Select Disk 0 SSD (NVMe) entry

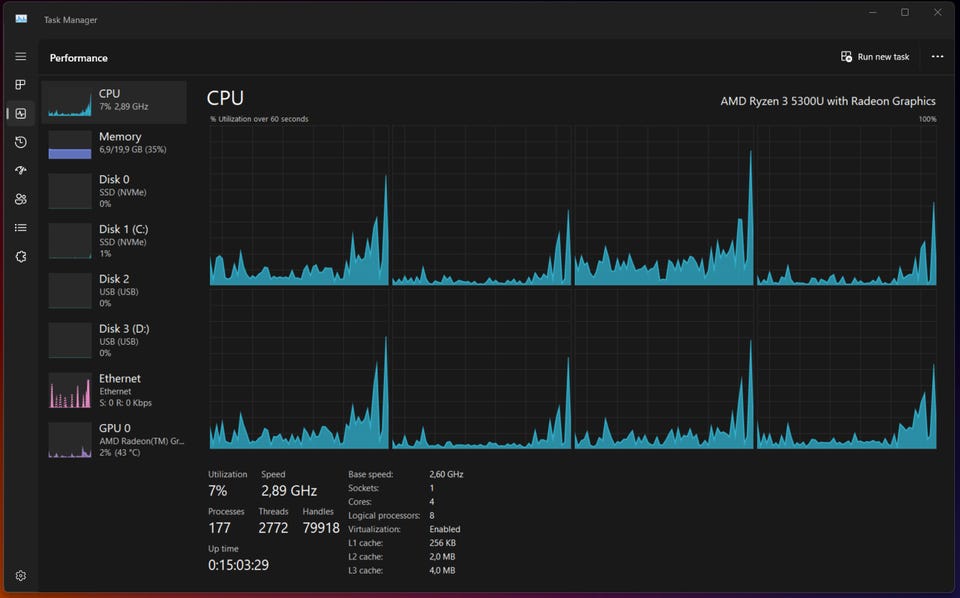point(114,191)
